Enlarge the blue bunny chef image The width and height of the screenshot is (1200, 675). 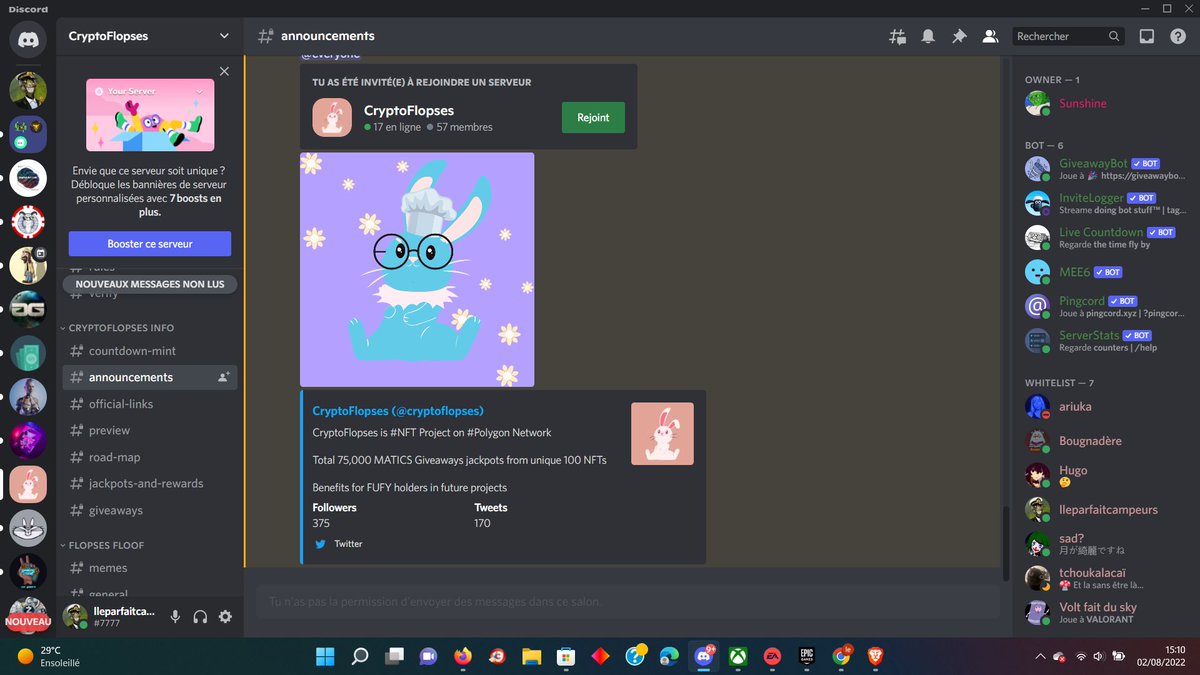[417, 269]
